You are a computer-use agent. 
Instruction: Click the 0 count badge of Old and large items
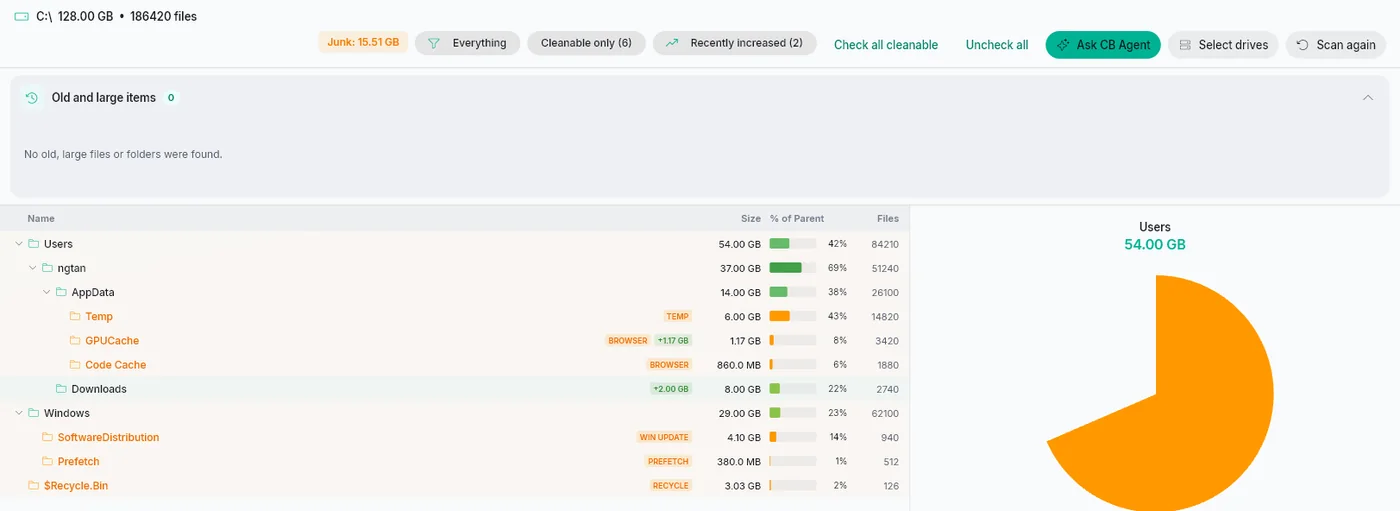[x=171, y=98]
